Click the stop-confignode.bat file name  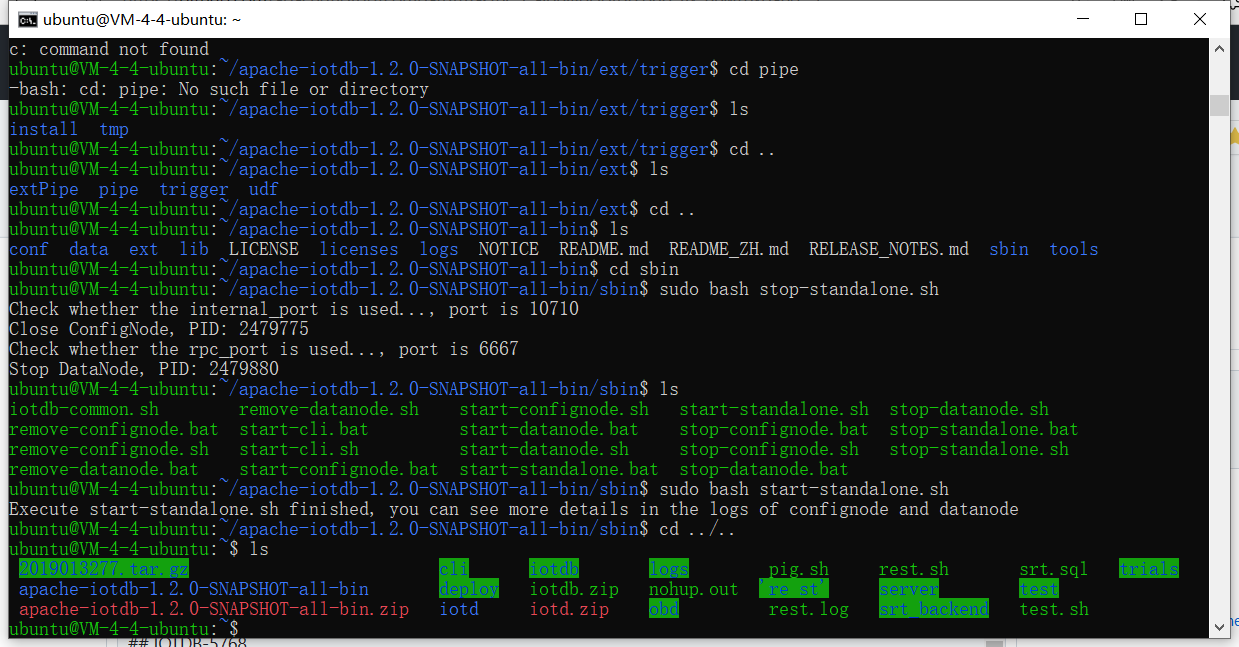click(x=774, y=429)
